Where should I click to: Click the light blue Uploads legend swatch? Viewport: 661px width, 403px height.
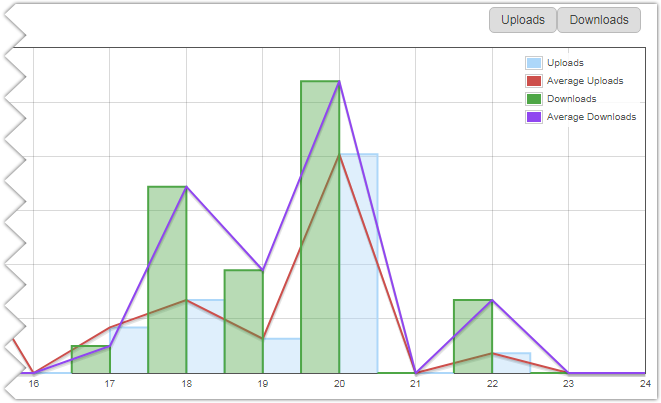[535, 63]
